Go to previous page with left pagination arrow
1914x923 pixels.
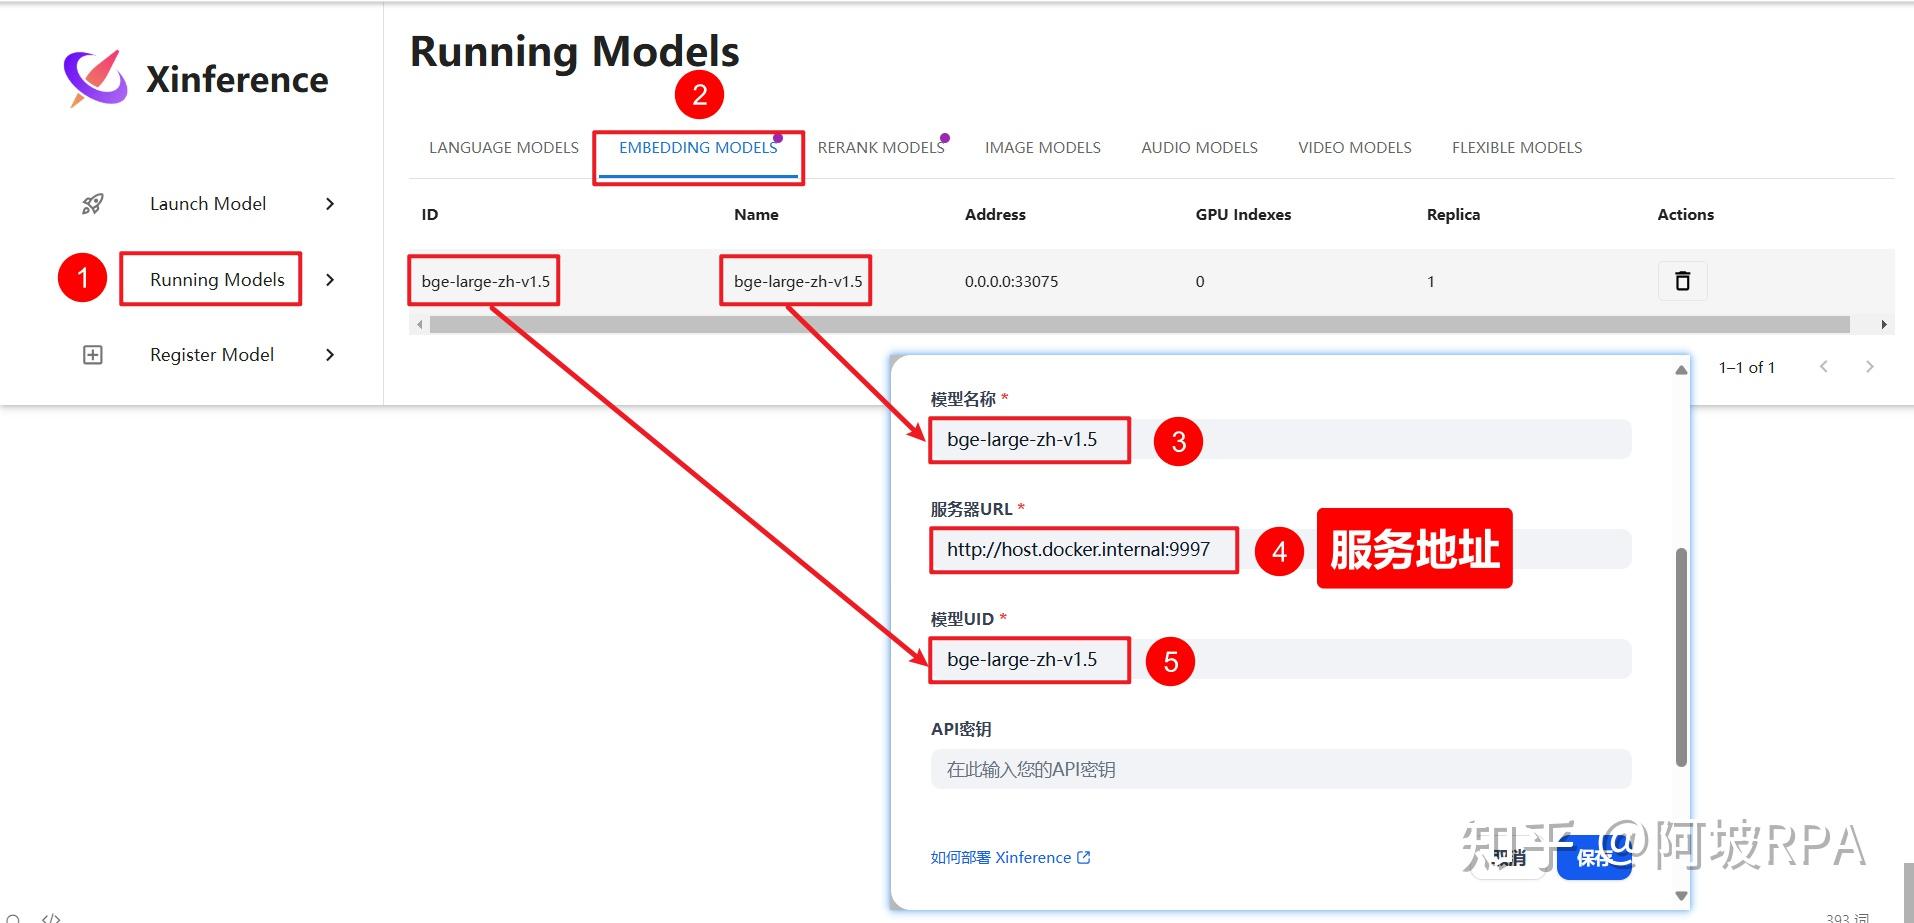pos(1824,366)
